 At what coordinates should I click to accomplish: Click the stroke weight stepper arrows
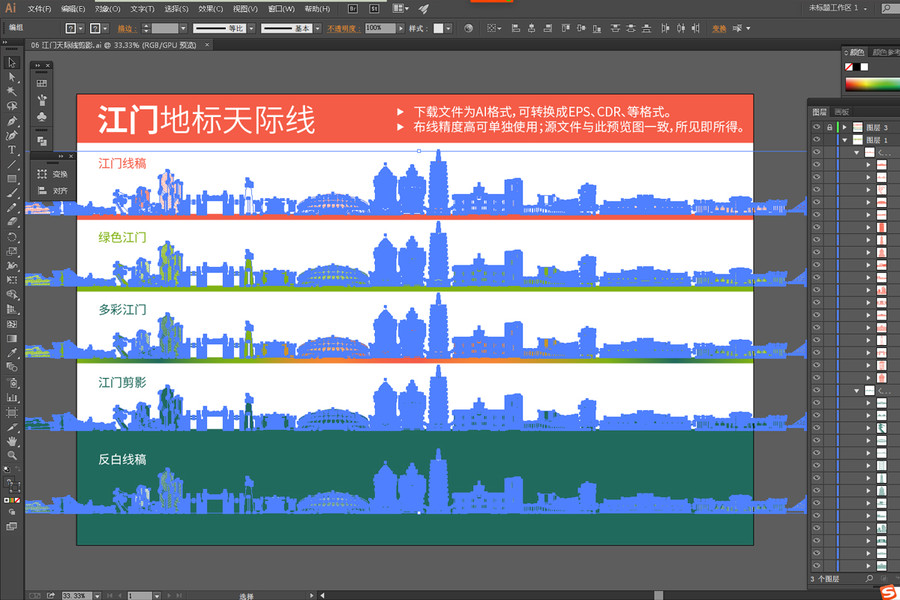click(146, 28)
